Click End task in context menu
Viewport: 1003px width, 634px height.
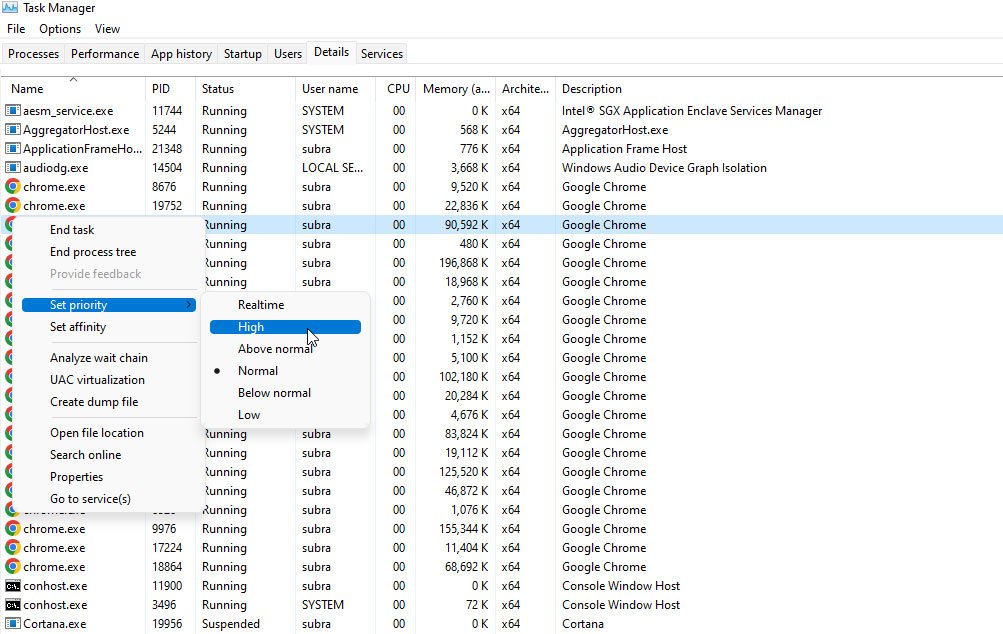(x=72, y=230)
